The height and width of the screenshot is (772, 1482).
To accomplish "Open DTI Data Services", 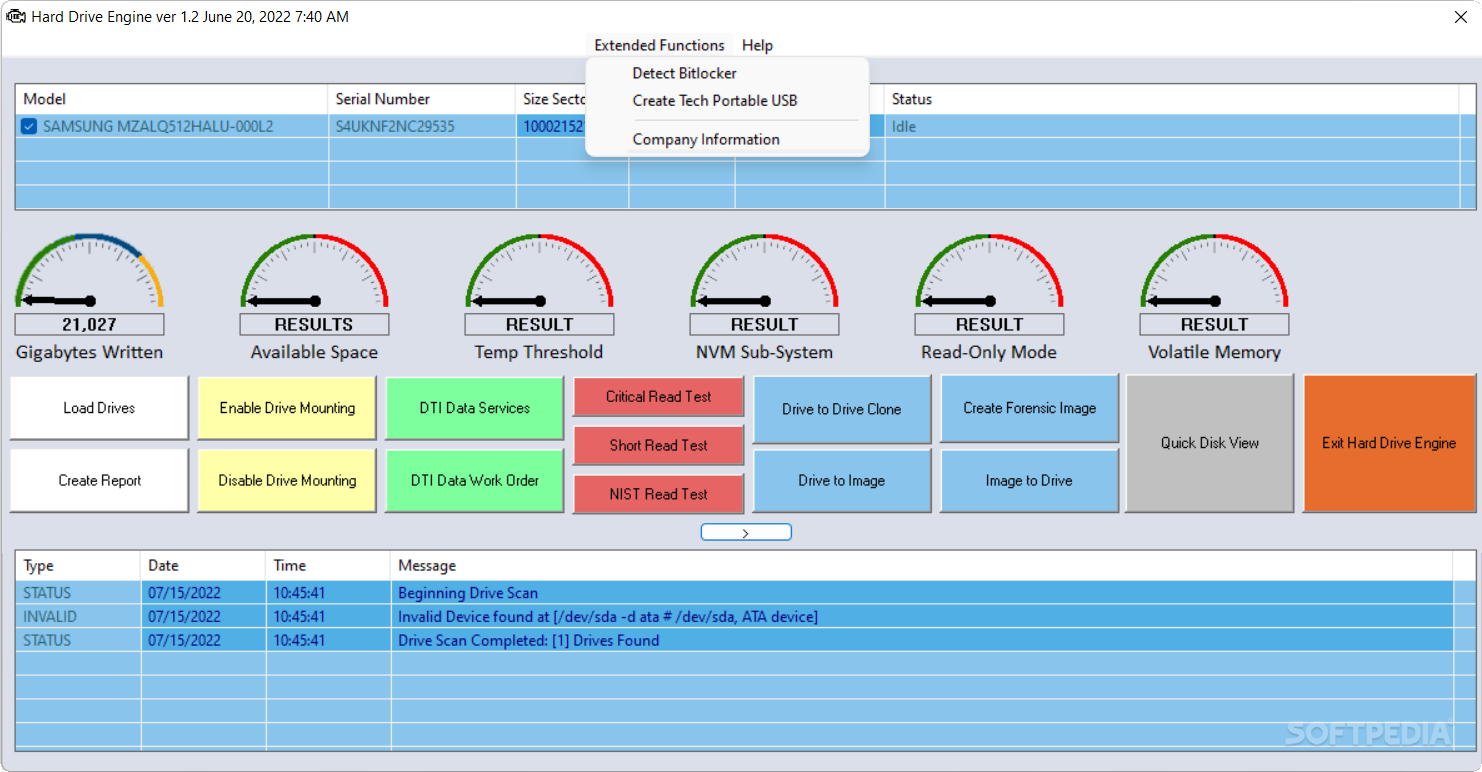I will click(475, 408).
